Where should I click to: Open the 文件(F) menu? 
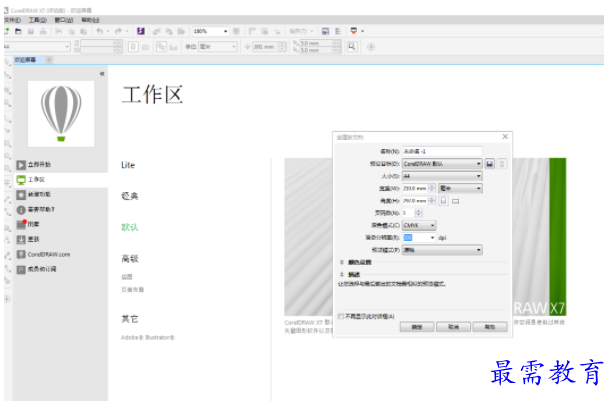(12, 20)
